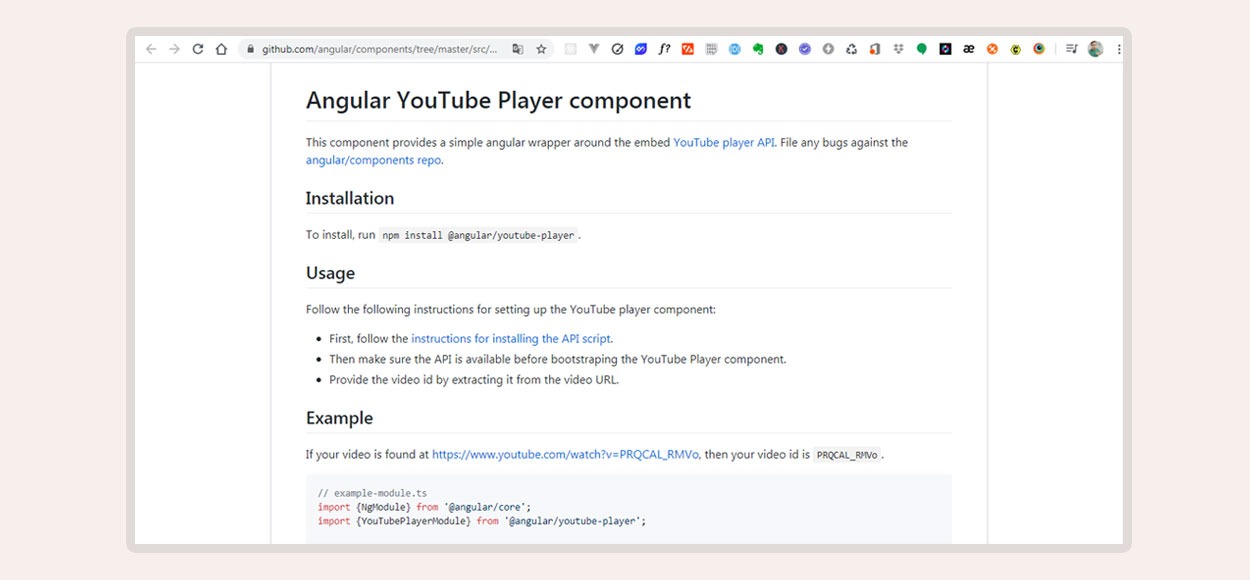Click the Installation heading
Screen dimensions: 1250x580
coord(350,198)
